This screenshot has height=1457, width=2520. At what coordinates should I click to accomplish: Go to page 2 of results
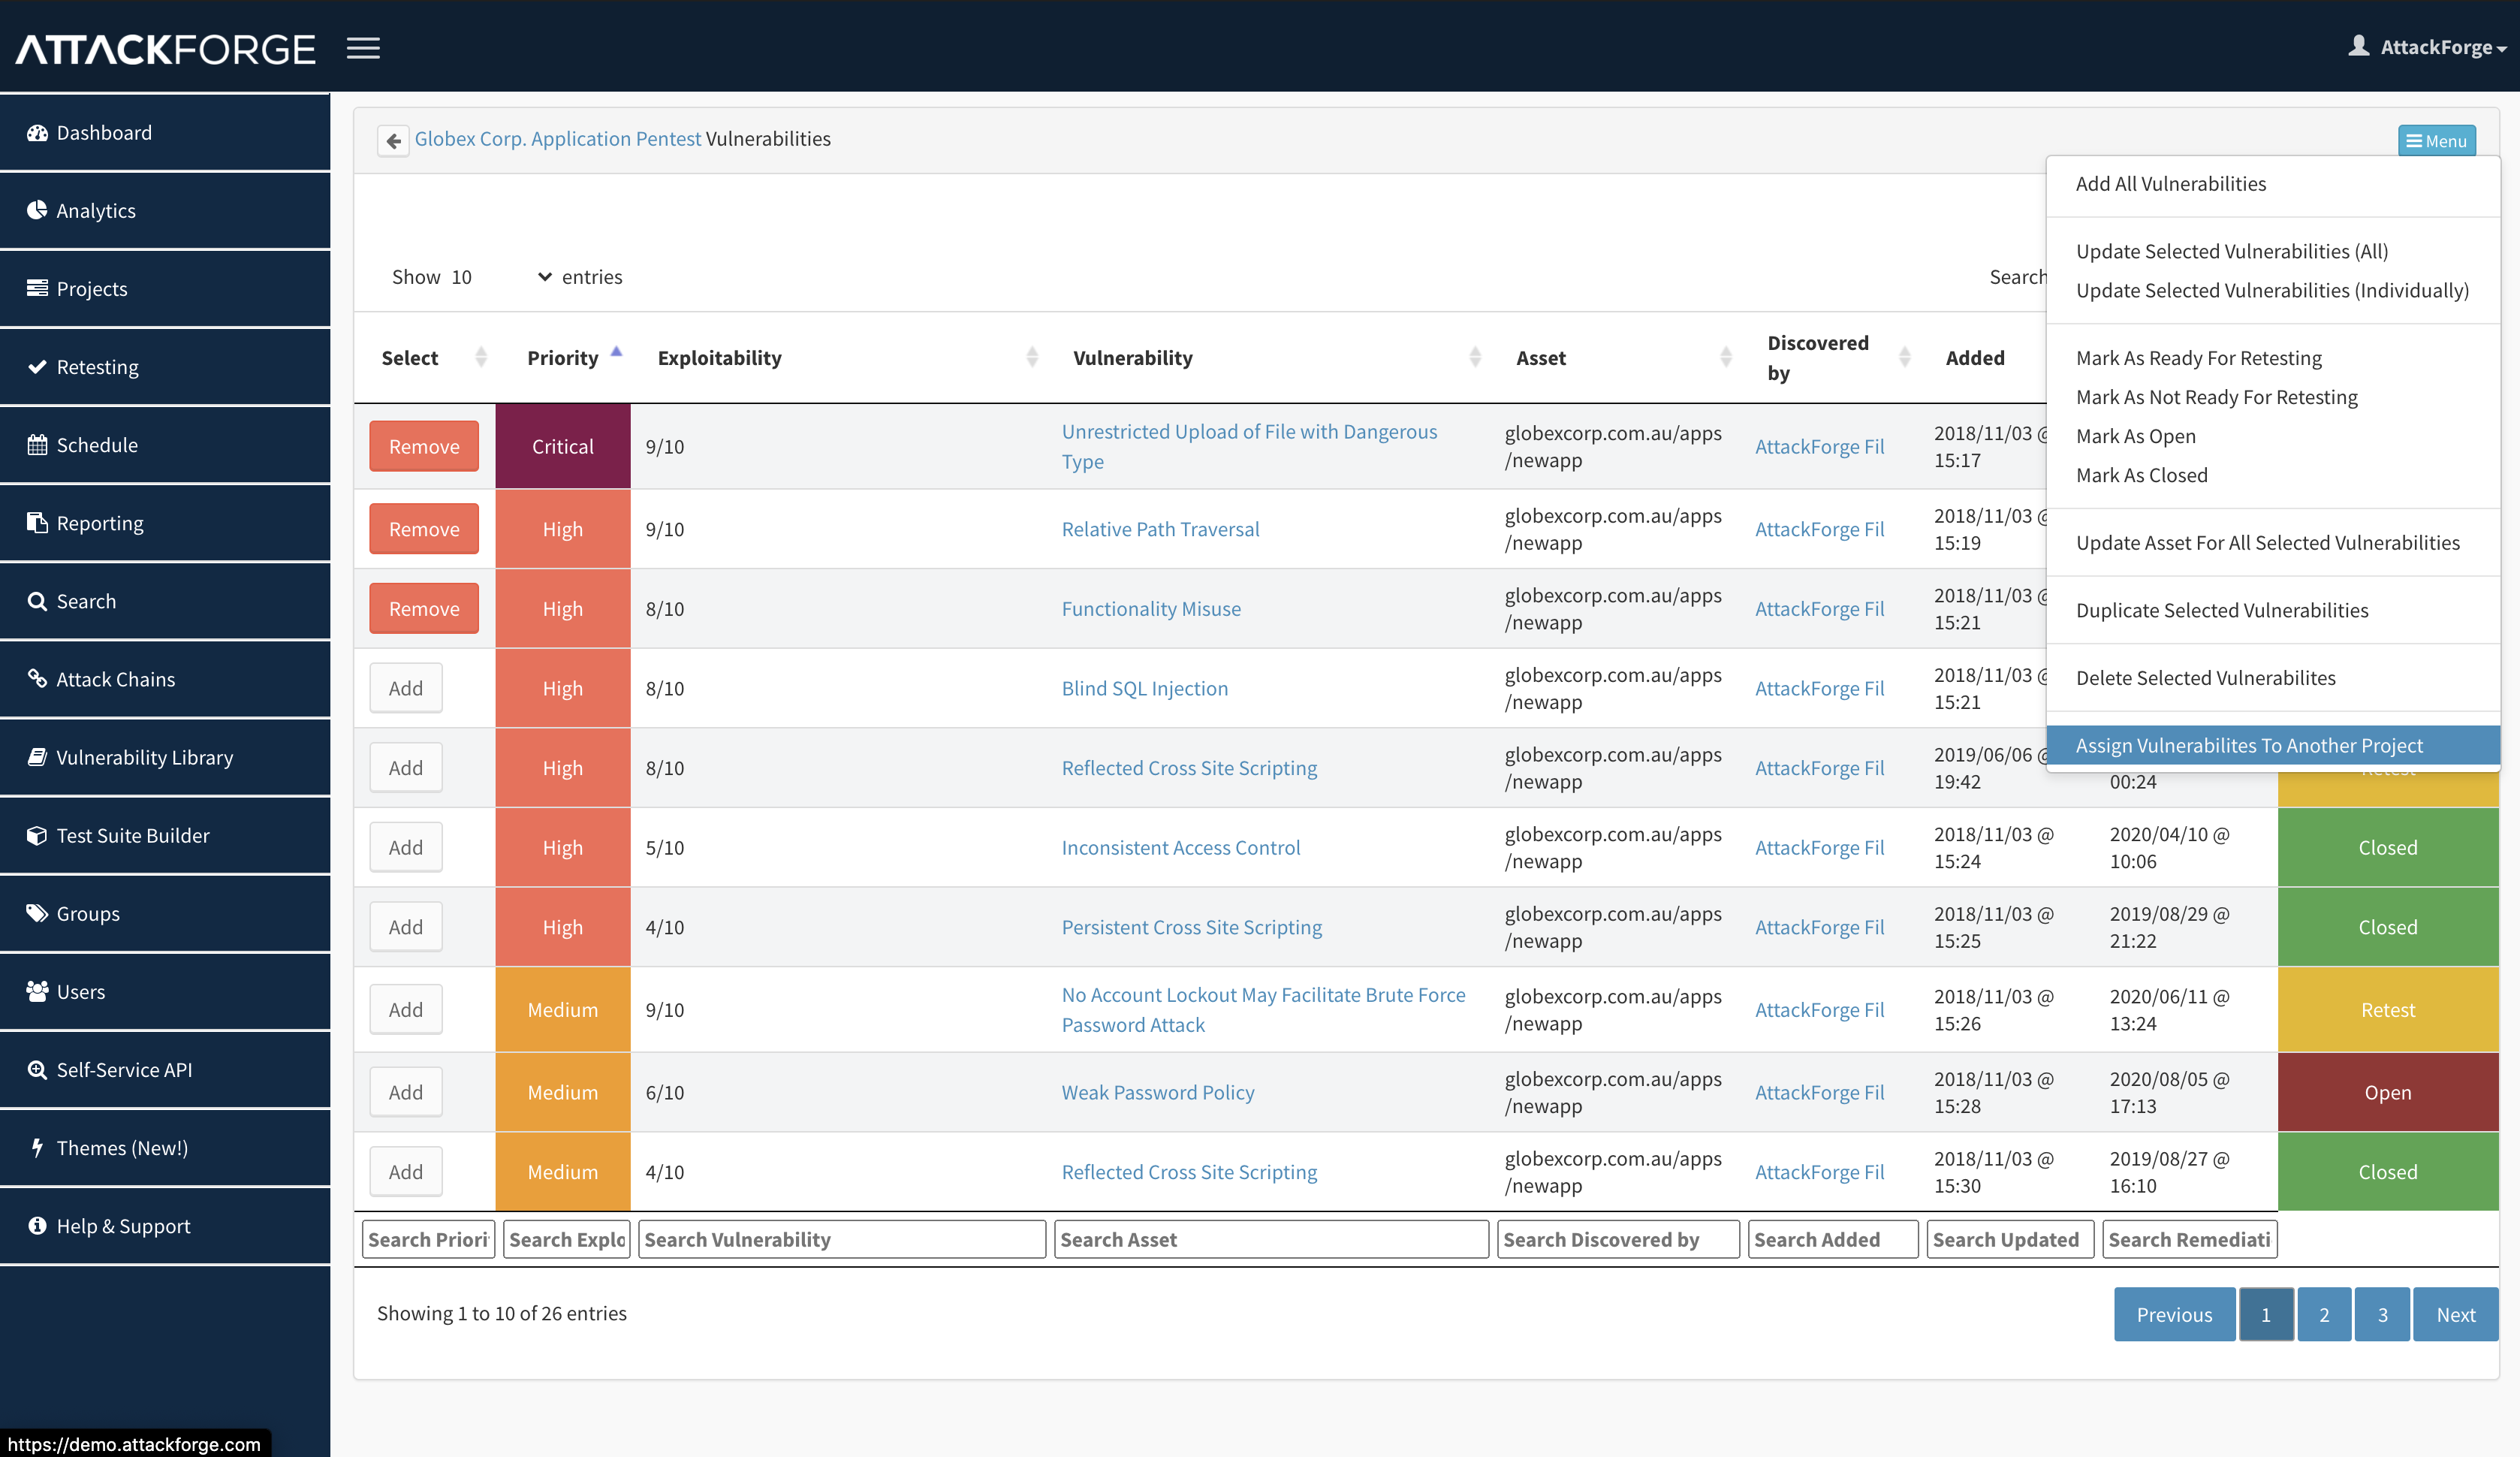2323,1314
